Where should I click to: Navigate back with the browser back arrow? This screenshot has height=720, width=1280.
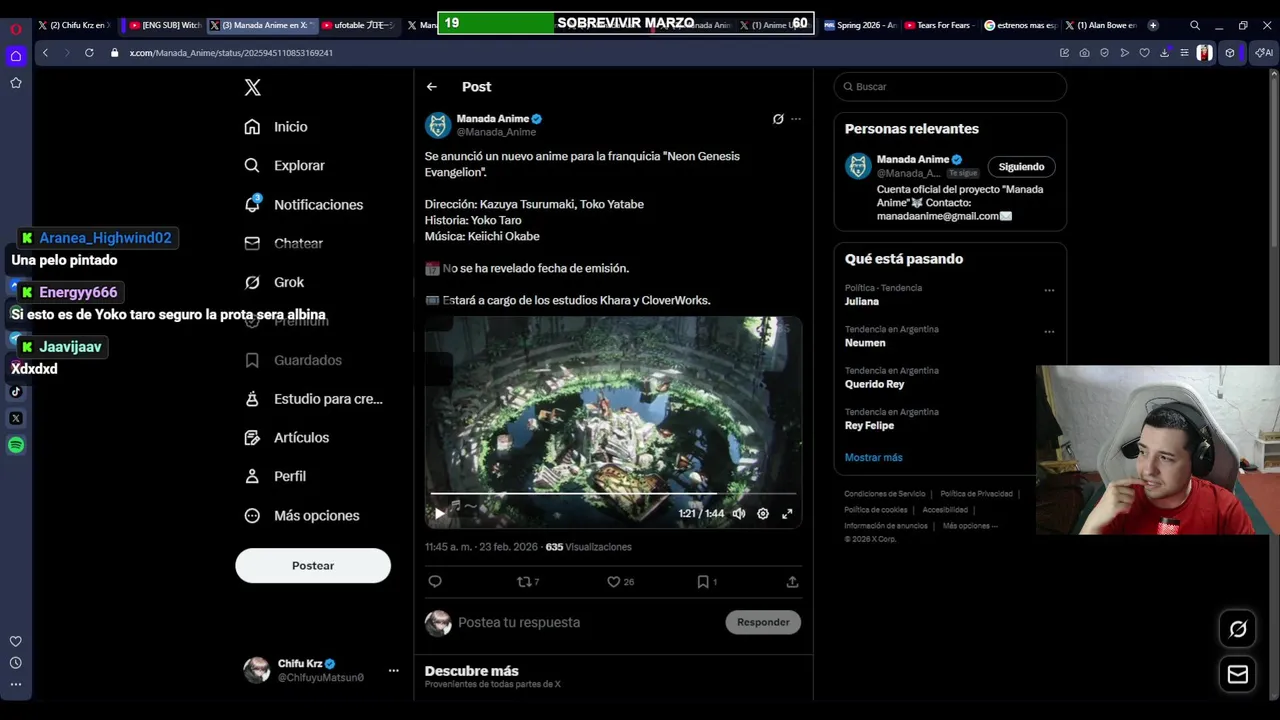[x=45, y=52]
